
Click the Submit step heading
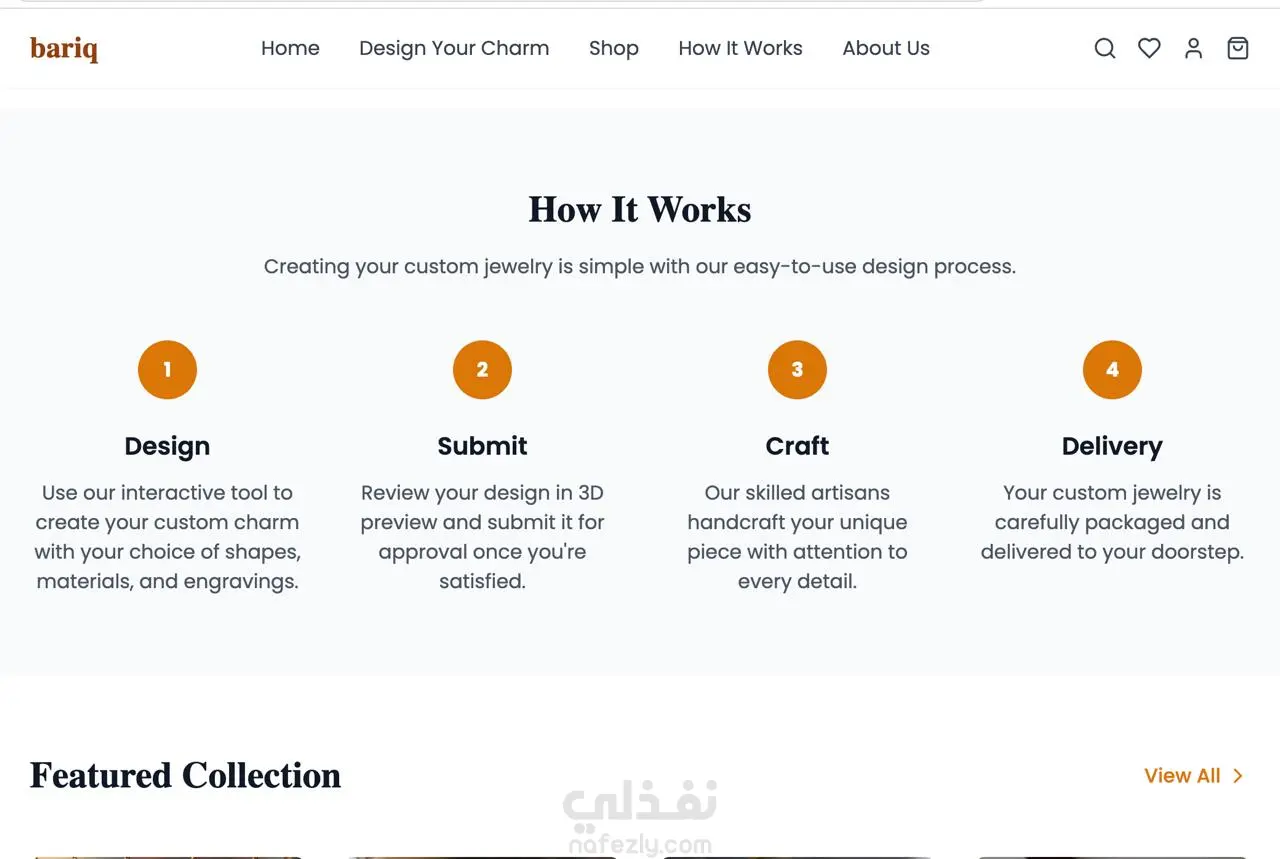(x=482, y=446)
